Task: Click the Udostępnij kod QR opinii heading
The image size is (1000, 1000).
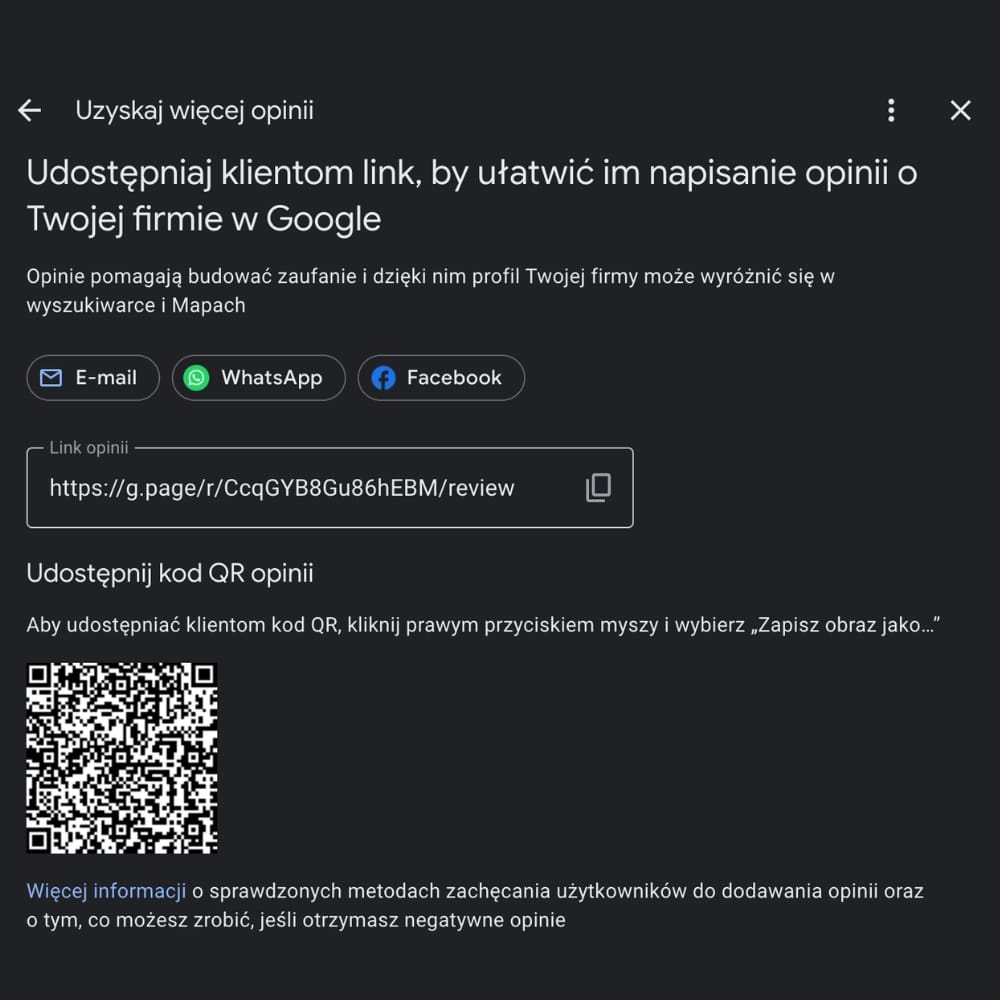Action: tap(170, 573)
